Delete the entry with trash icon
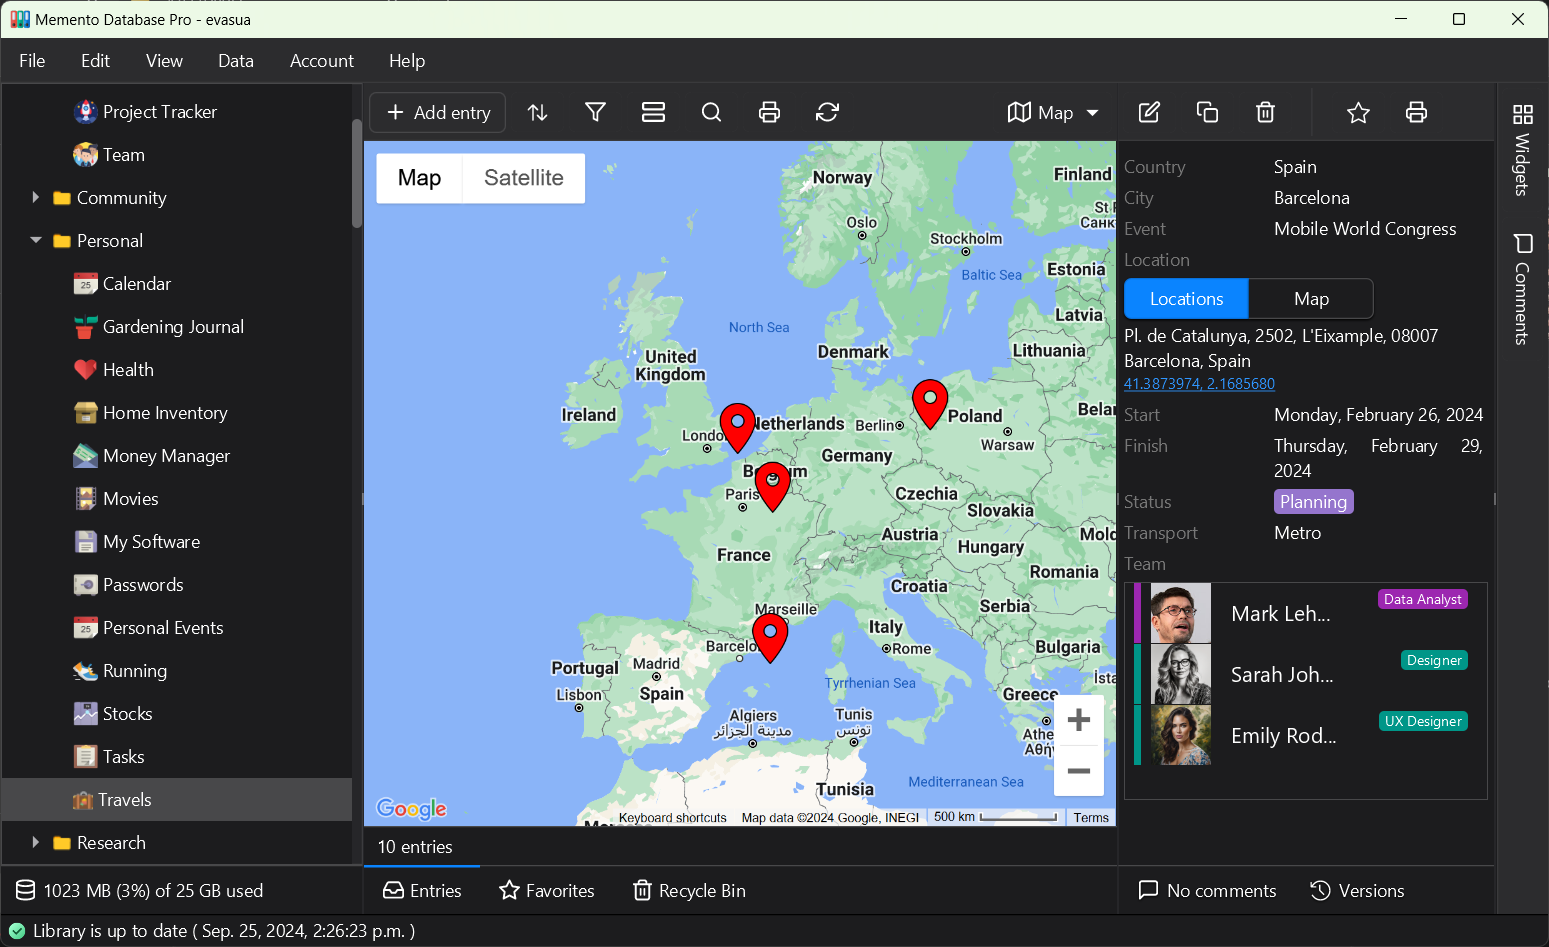This screenshot has width=1549, height=947. (1265, 112)
